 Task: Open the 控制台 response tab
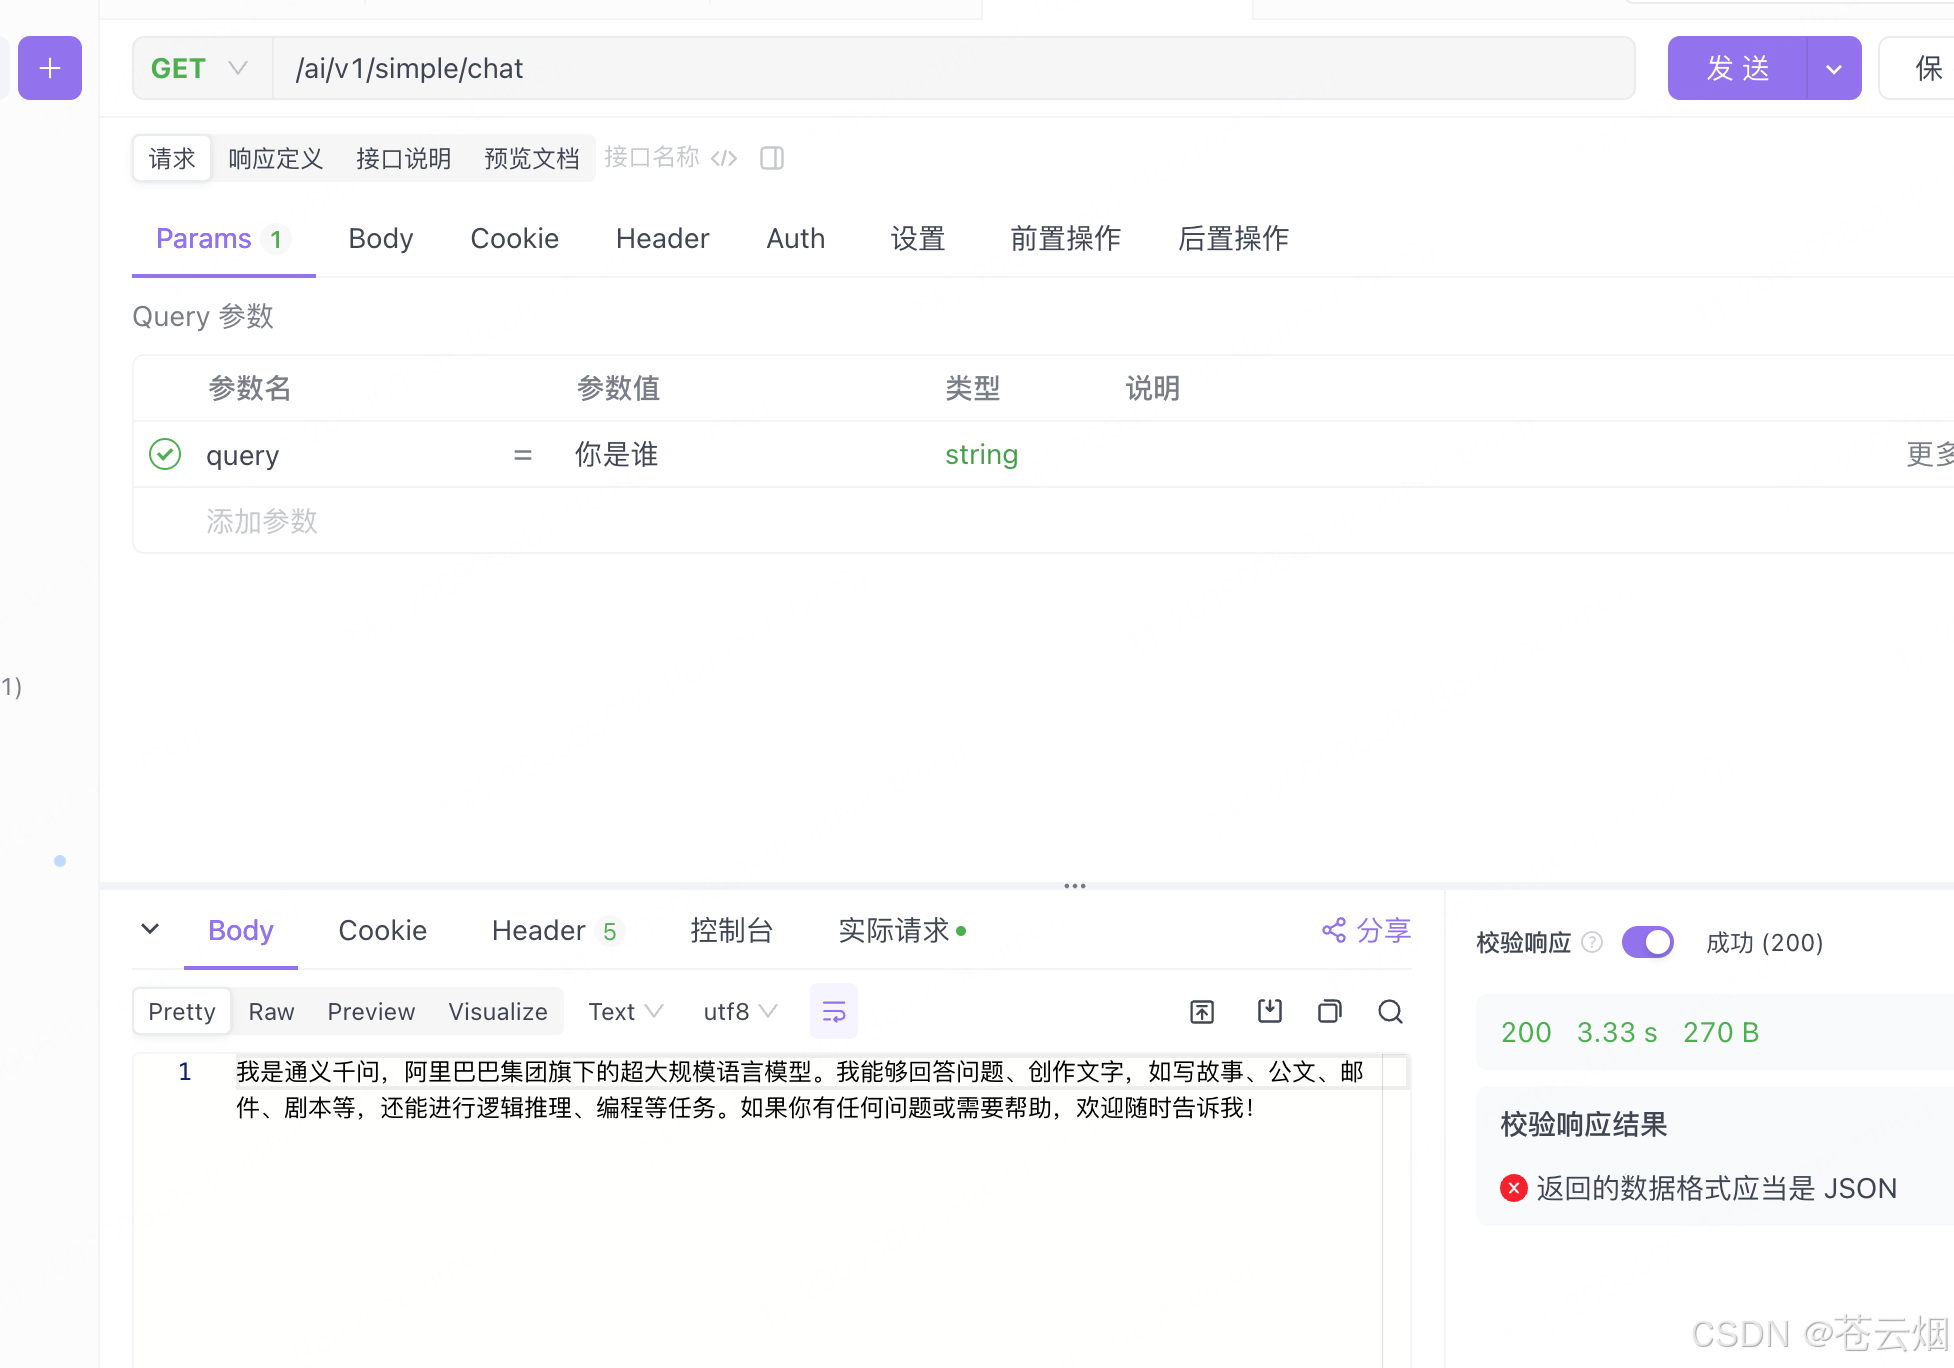click(731, 931)
